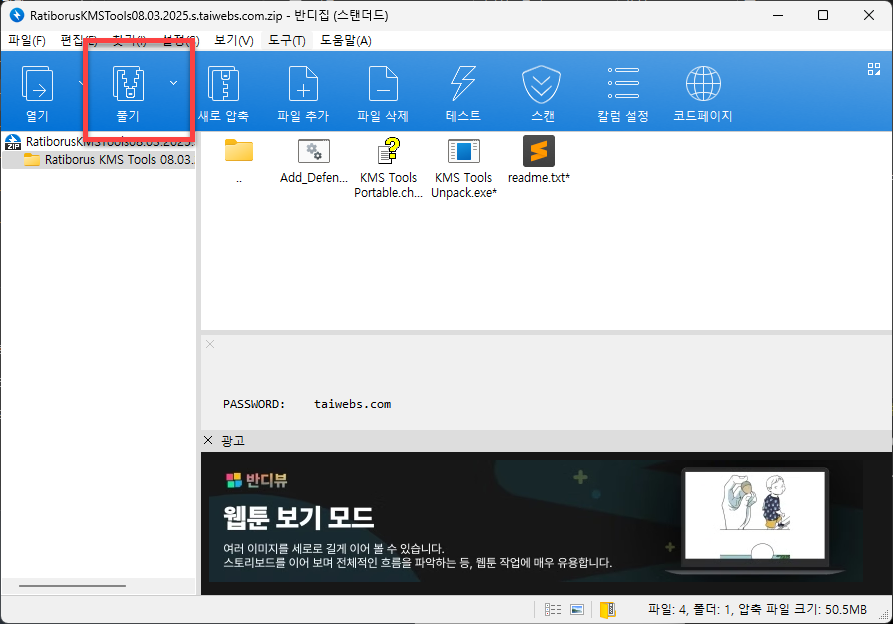Open the 도구(T) menu
Screen dimensions: 893x624
coord(286,40)
